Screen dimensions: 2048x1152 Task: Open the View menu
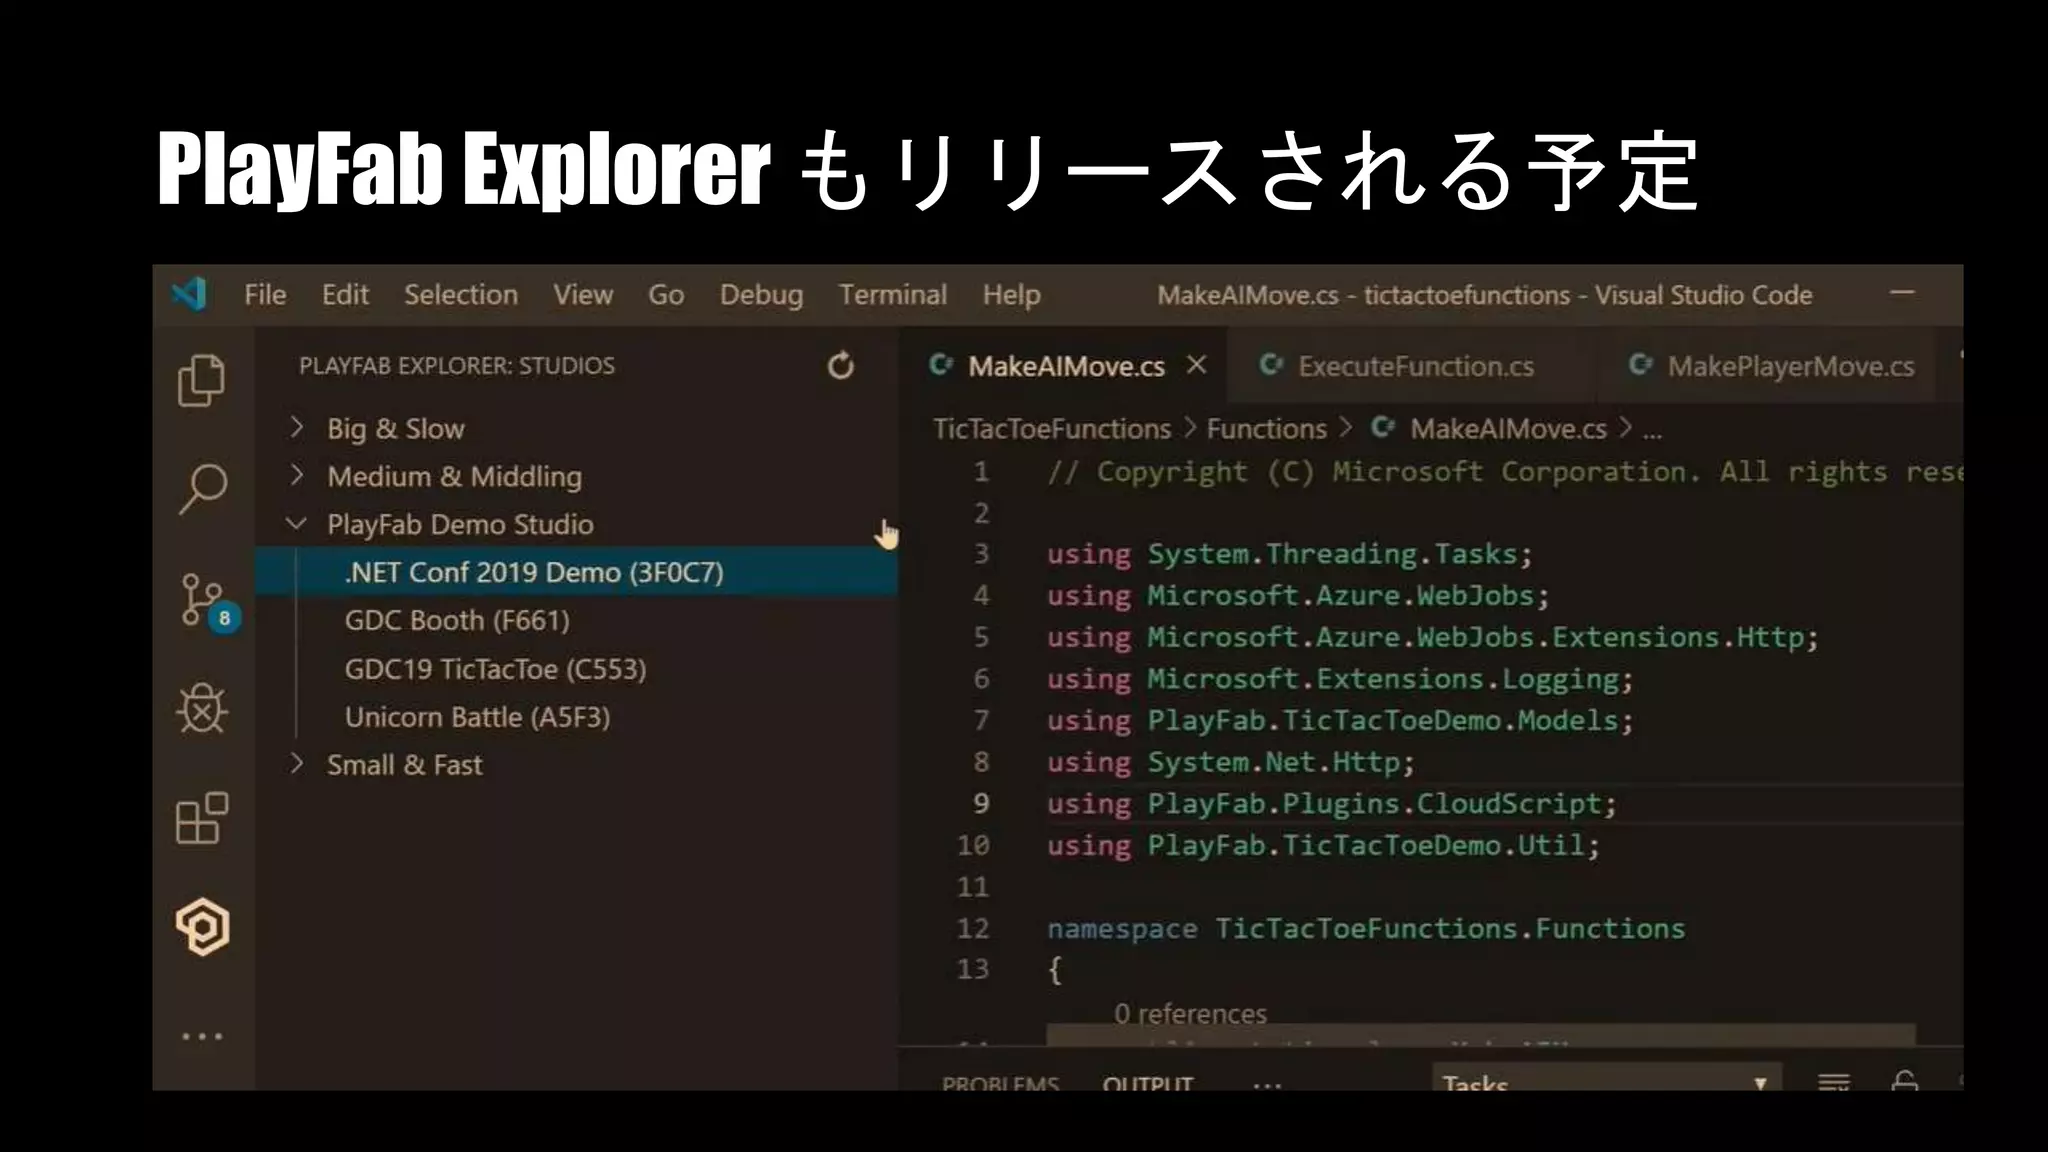(583, 295)
